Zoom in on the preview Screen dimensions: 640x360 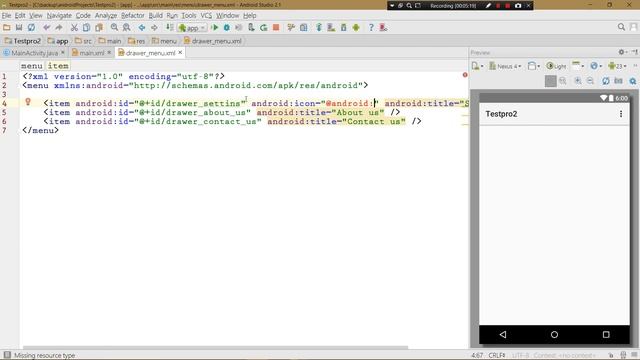[x=578, y=81]
